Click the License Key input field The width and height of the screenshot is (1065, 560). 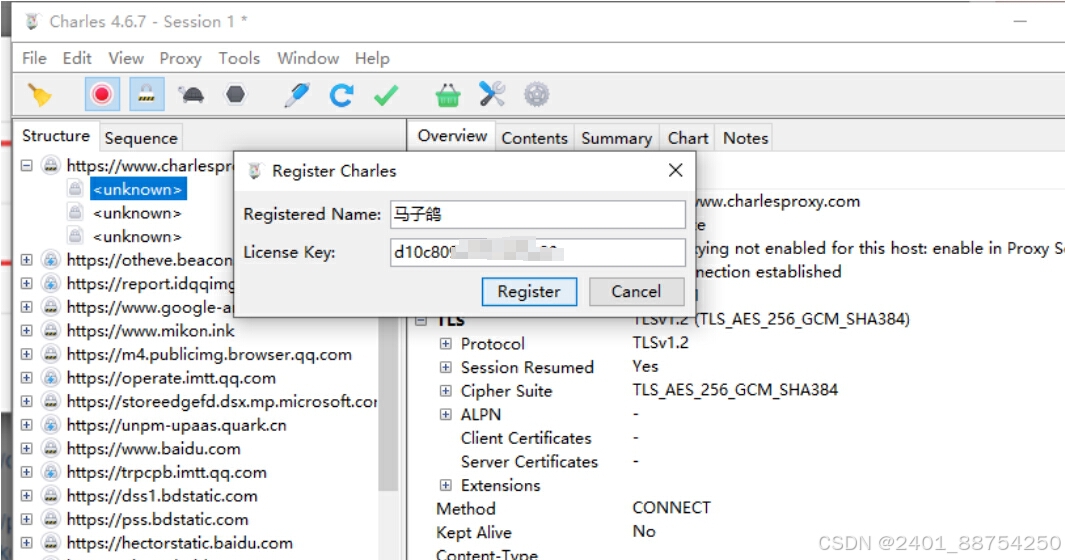tap(537, 252)
